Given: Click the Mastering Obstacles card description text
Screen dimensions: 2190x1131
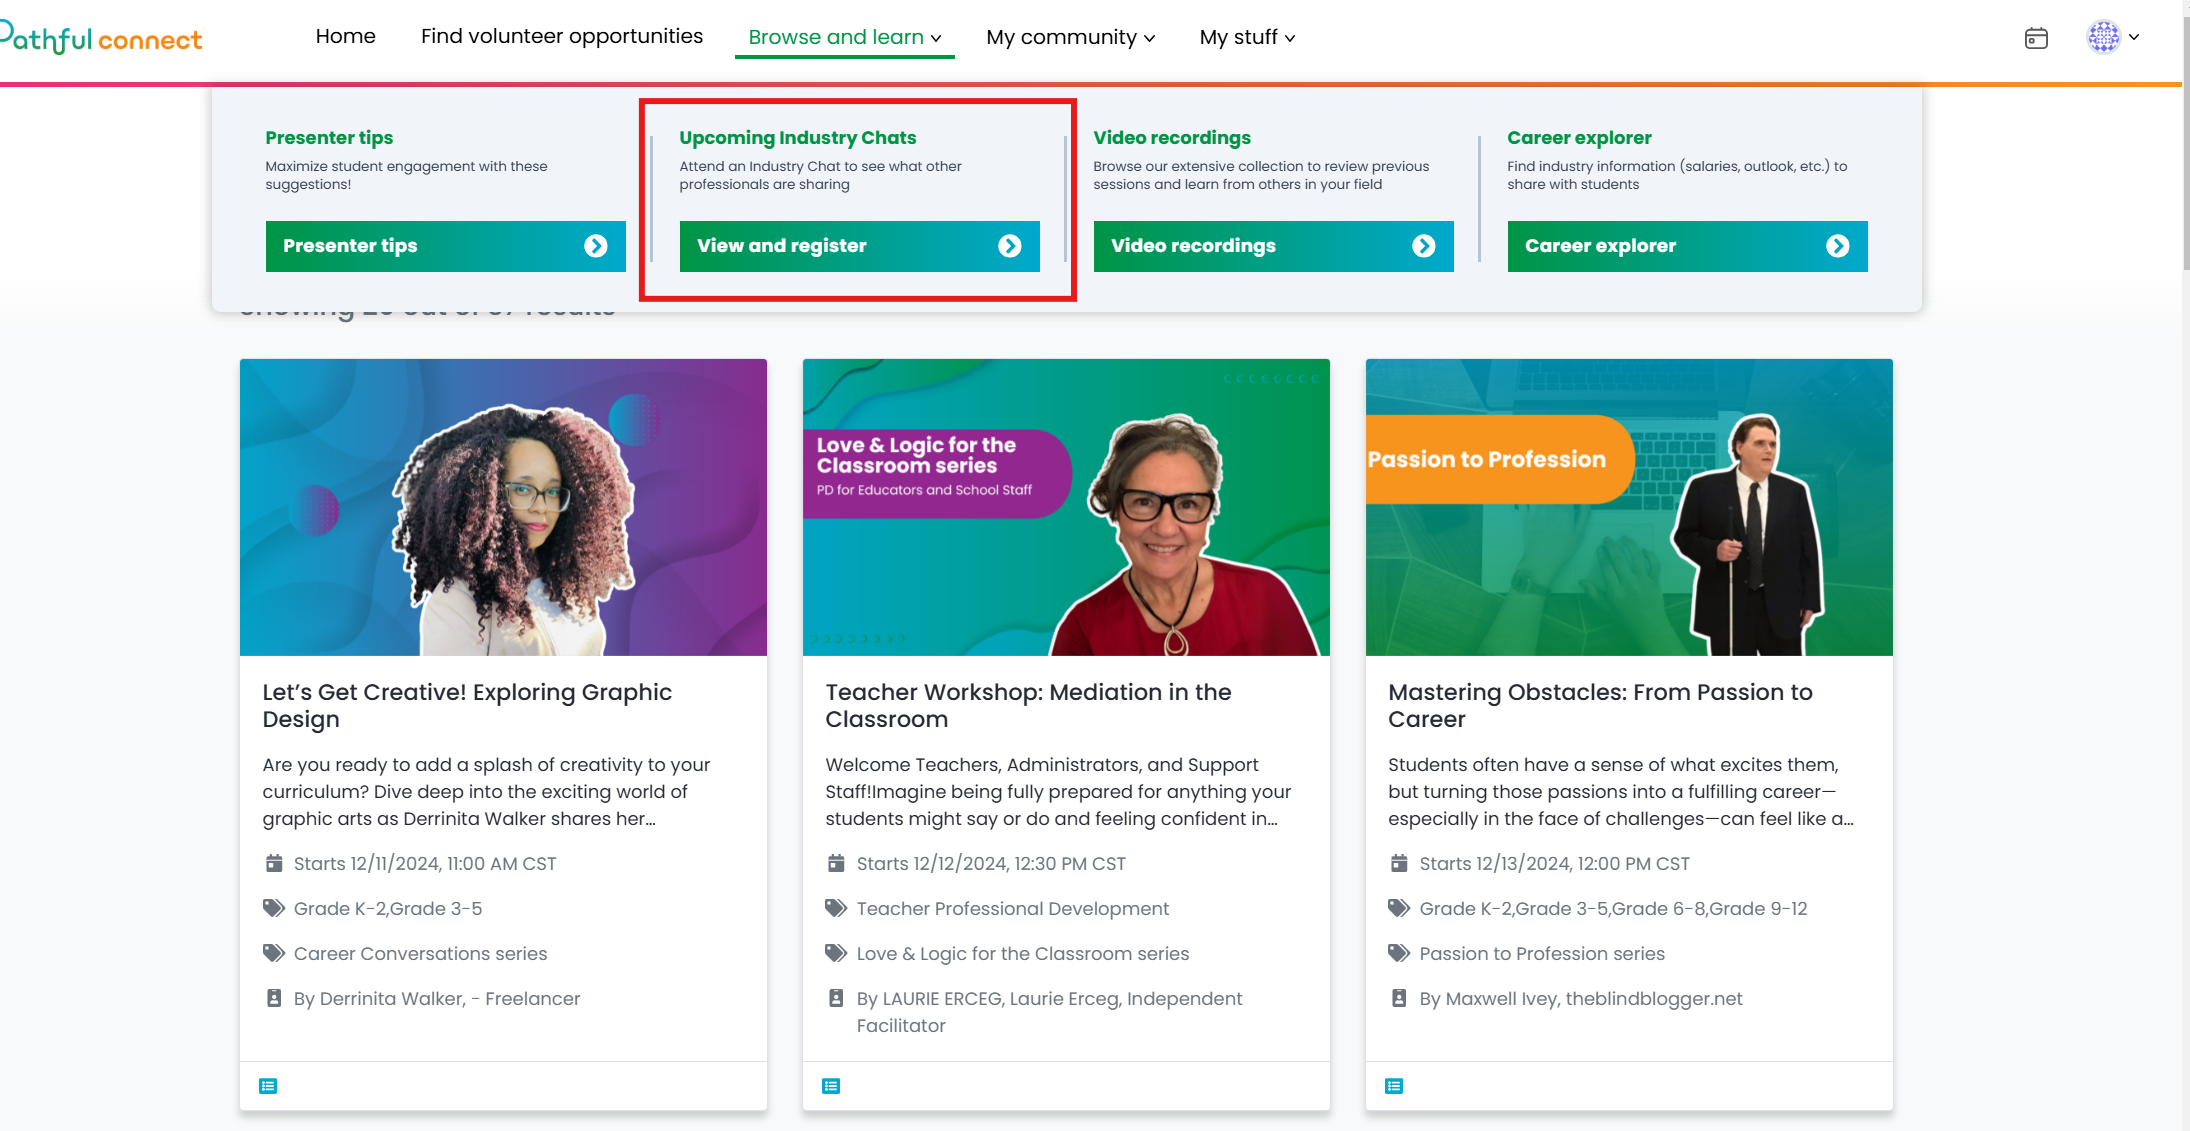Looking at the screenshot, I should pos(1620,791).
